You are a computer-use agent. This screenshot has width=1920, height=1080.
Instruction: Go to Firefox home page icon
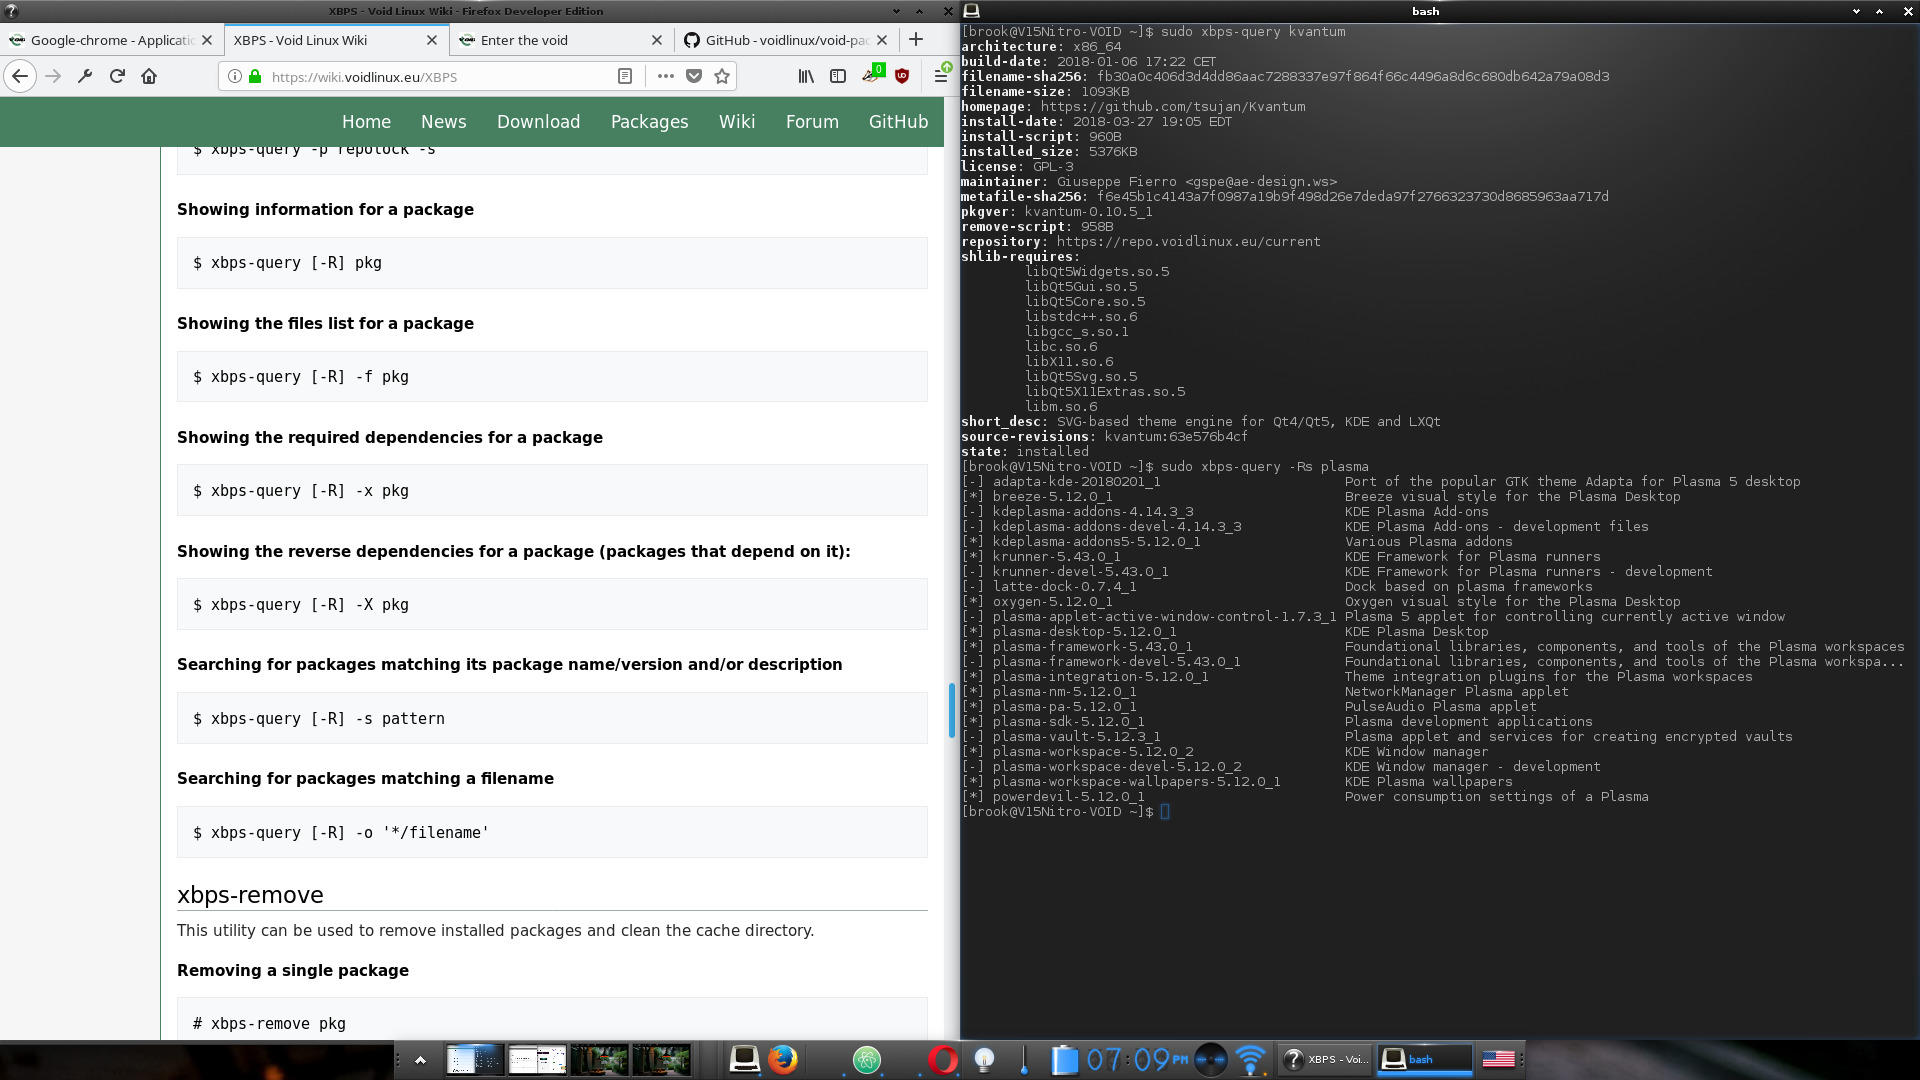(149, 76)
